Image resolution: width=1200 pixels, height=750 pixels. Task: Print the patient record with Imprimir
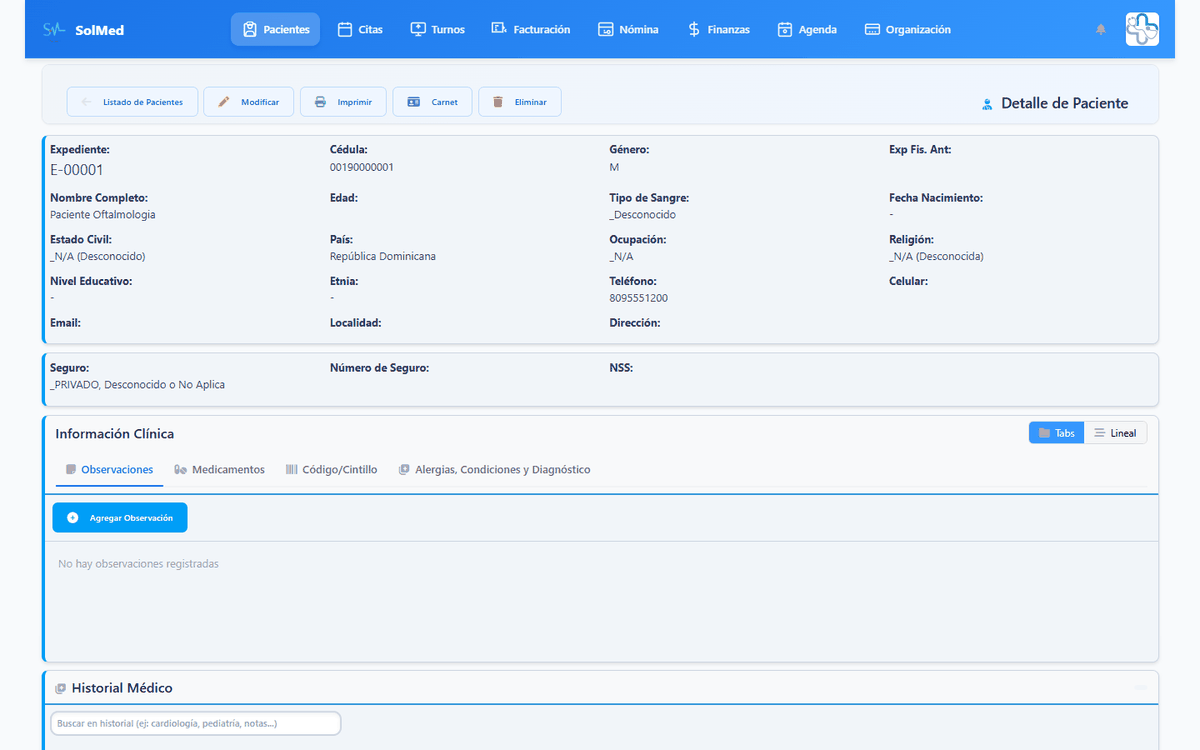point(343,102)
